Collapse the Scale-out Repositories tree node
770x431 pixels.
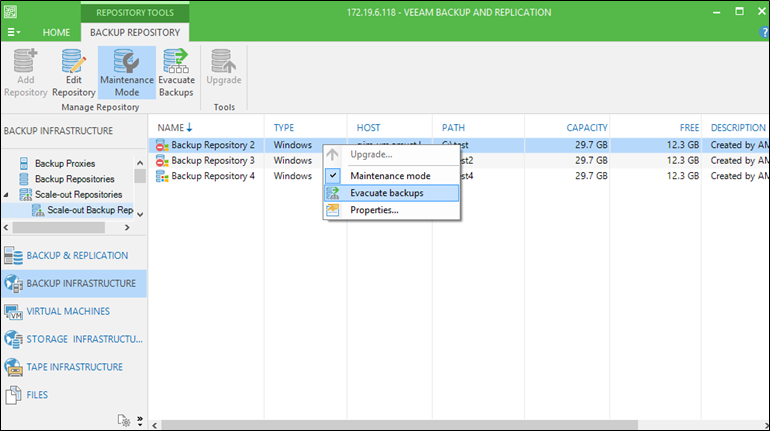click(x=8, y=195)
